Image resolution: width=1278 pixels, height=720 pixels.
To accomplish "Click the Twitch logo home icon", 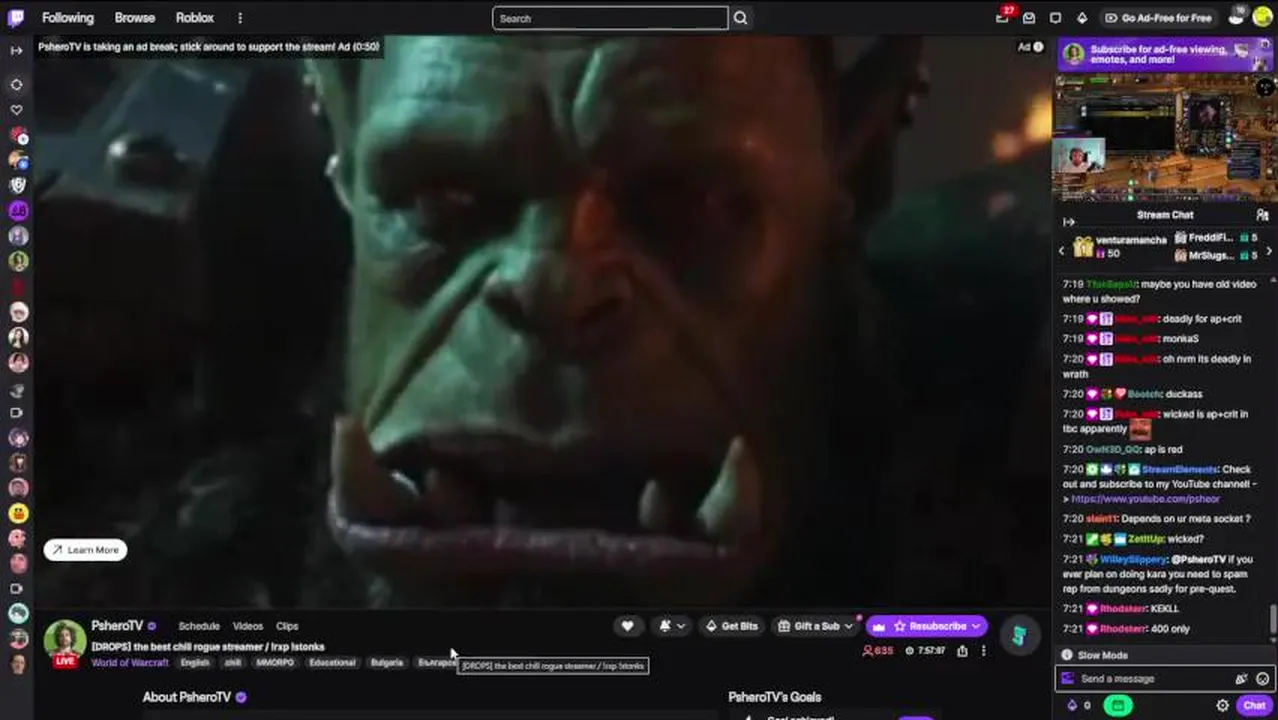I will coord(17,17).
